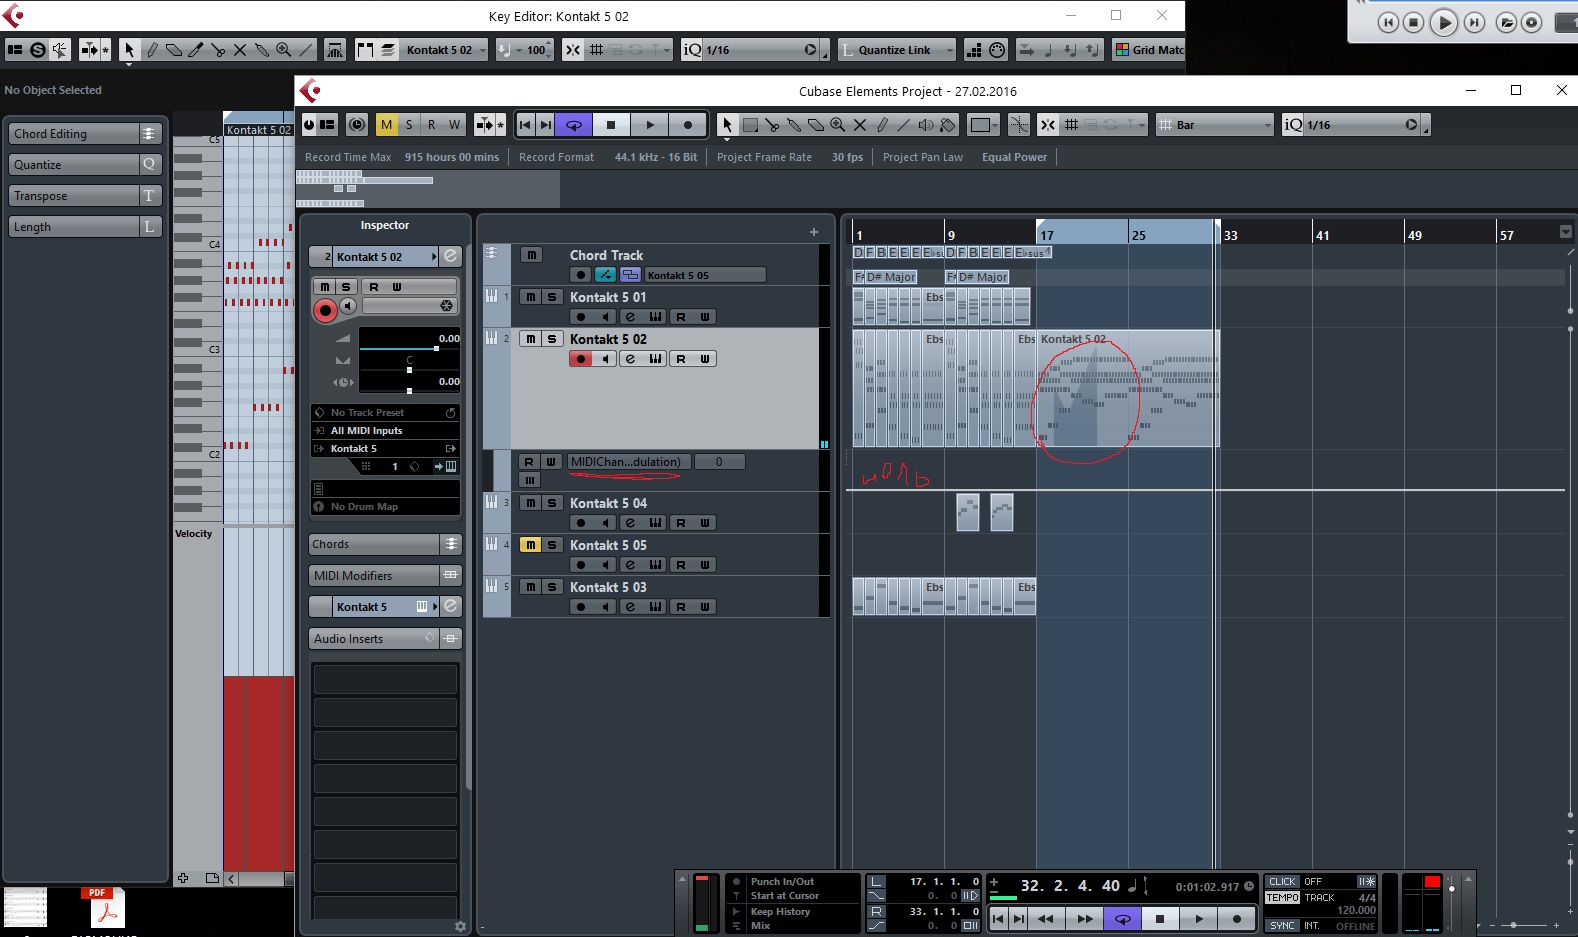
Task: Expand the Chord Editing section in Key Editor
Action: point(85,134)
